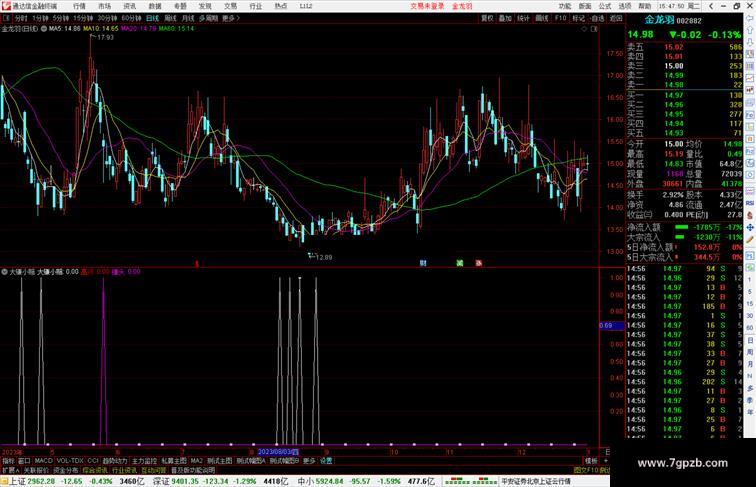Select 月线 monthly chart period

tap(188, 18)
